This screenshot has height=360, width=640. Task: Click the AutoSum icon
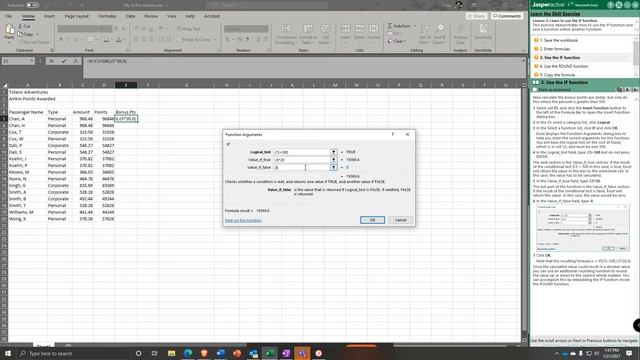[x=390, y=26]
